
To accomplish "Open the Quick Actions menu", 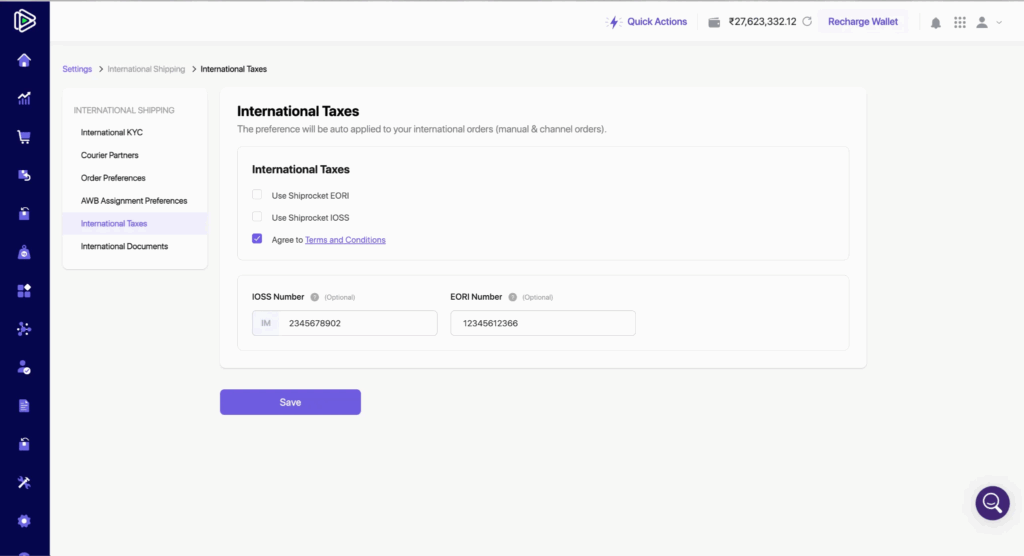I will (648, 22).
